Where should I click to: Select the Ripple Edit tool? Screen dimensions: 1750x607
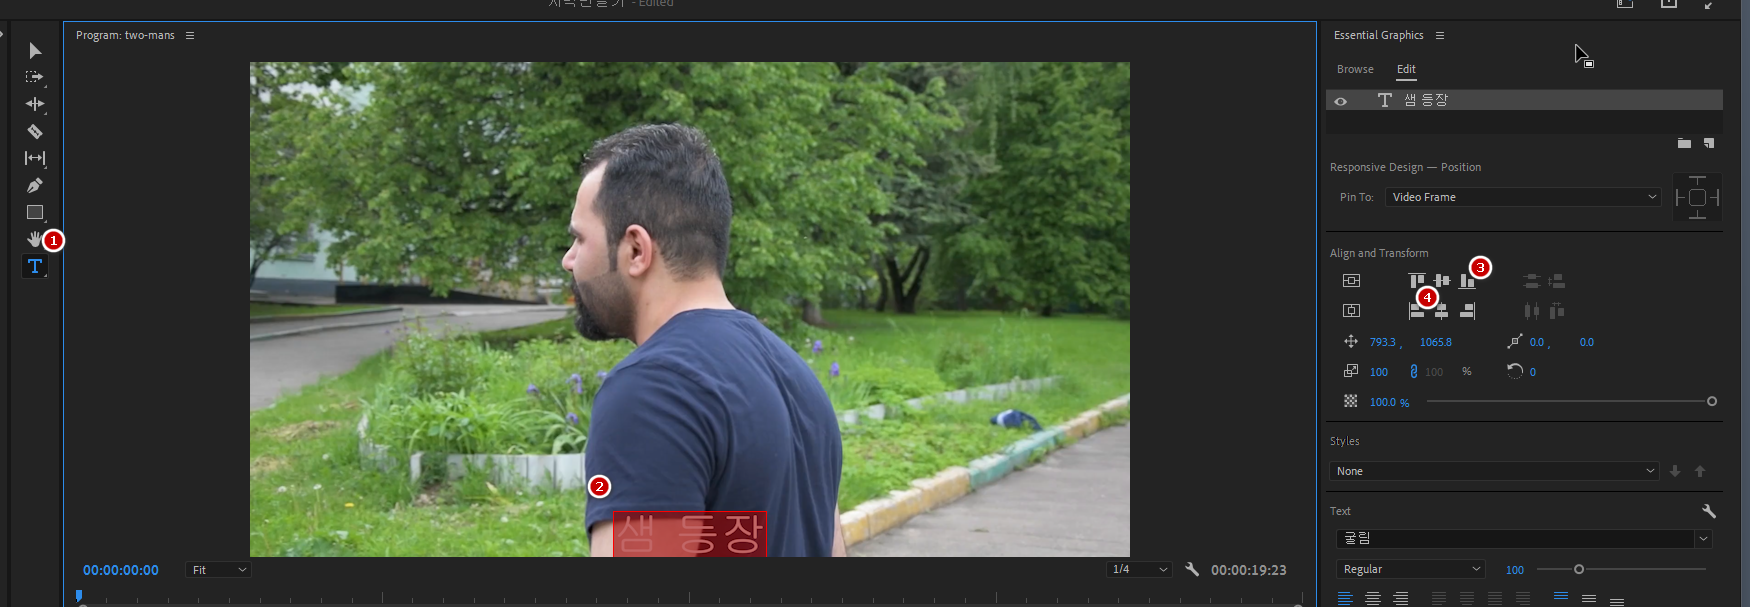pos(35,104)
